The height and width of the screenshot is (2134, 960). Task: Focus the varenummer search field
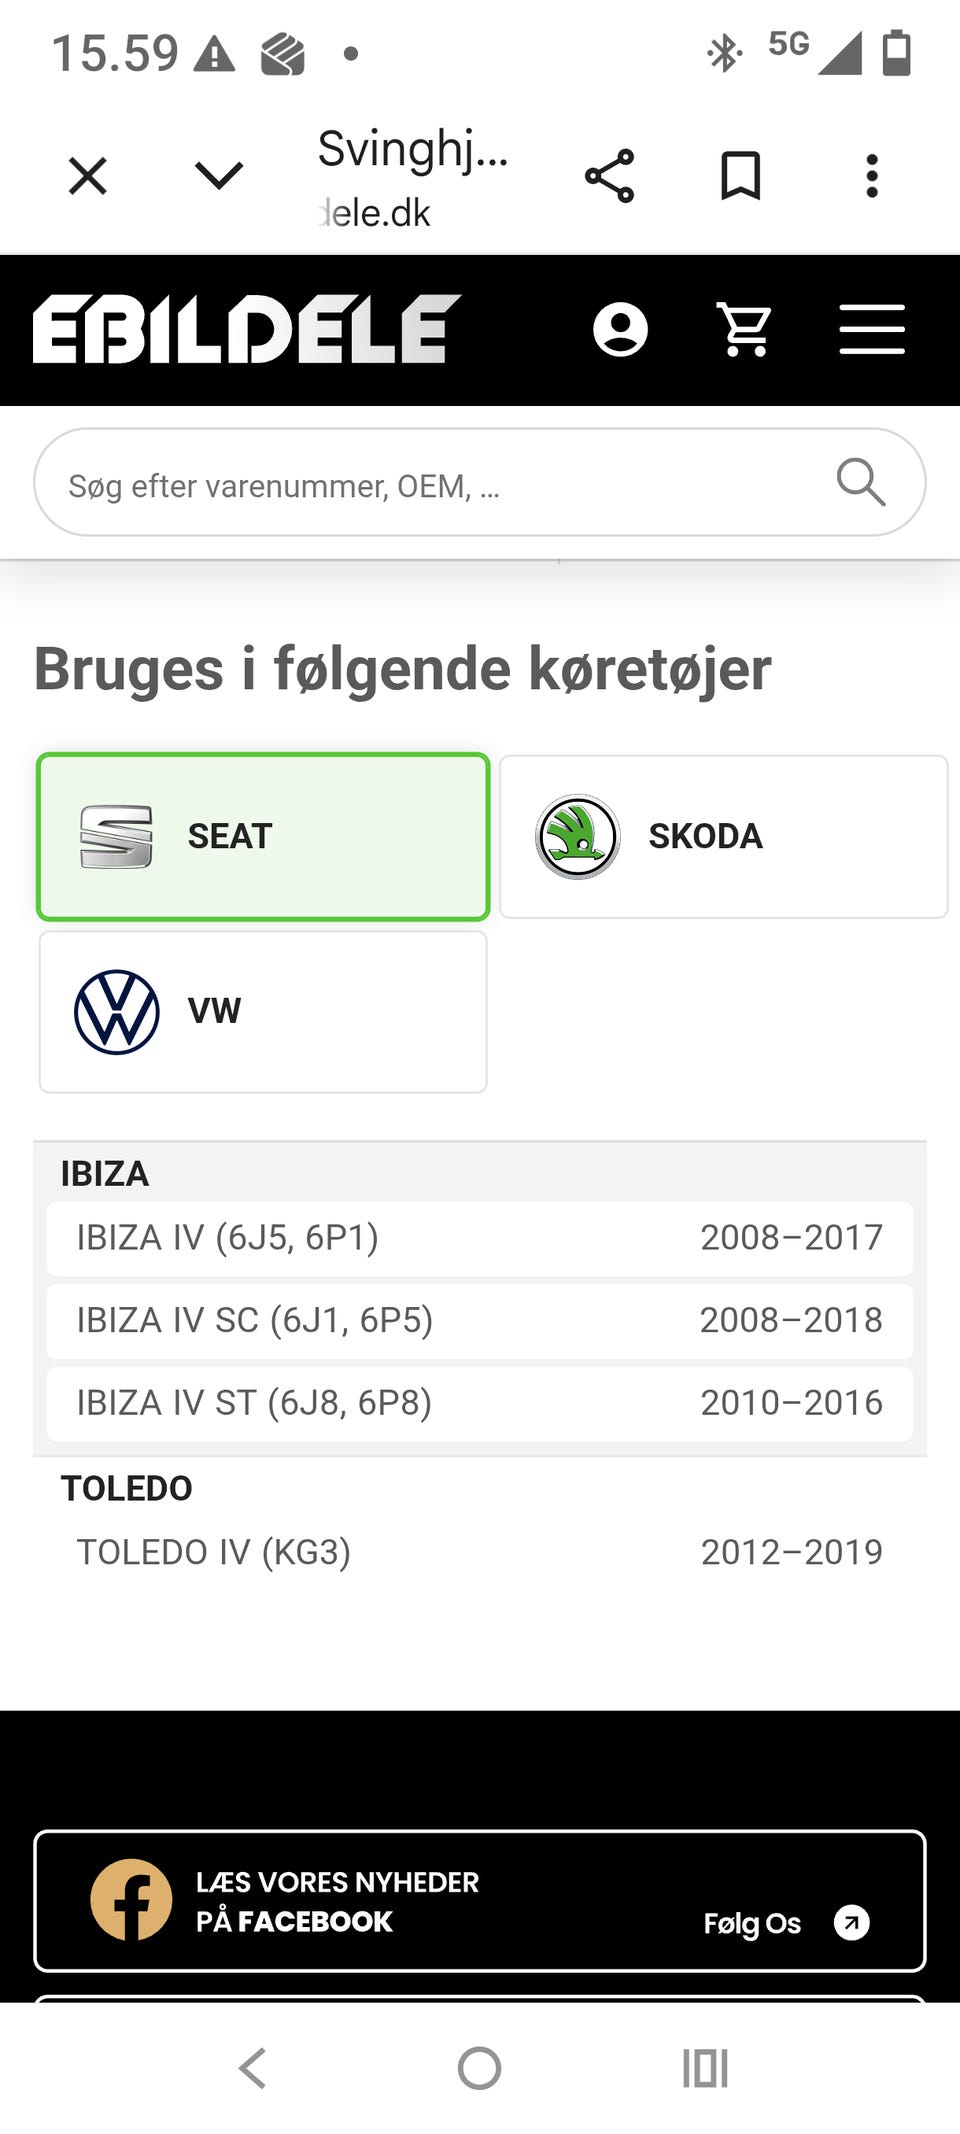pyautogui.click(x=440, y=485)
